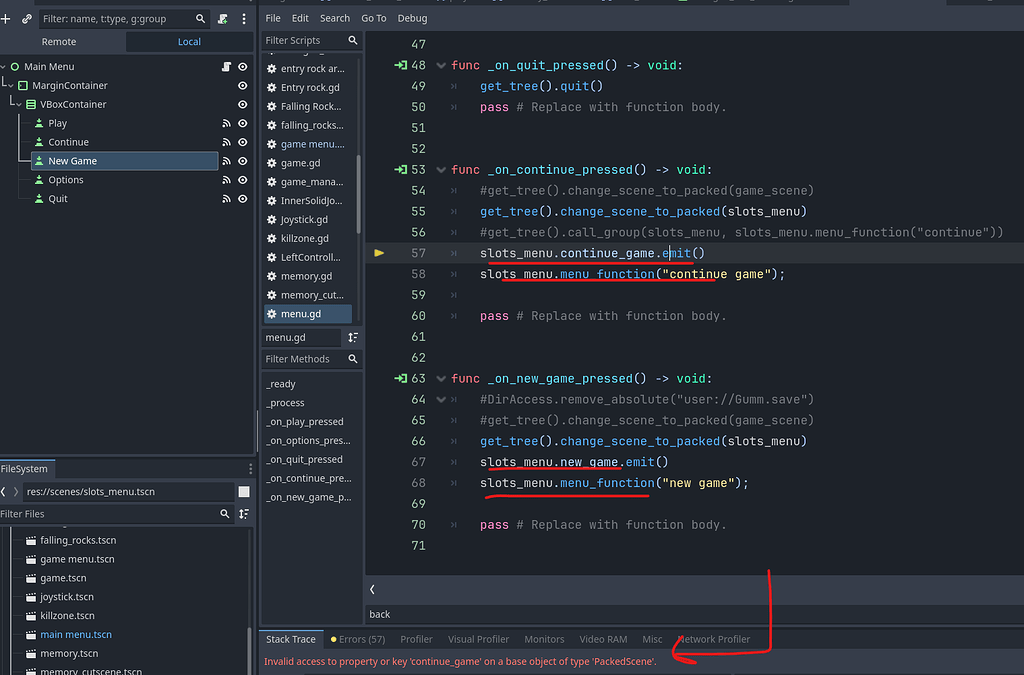
Task: Hide the MarginContainer node with eye icon
Action: [x=242, y=86]
